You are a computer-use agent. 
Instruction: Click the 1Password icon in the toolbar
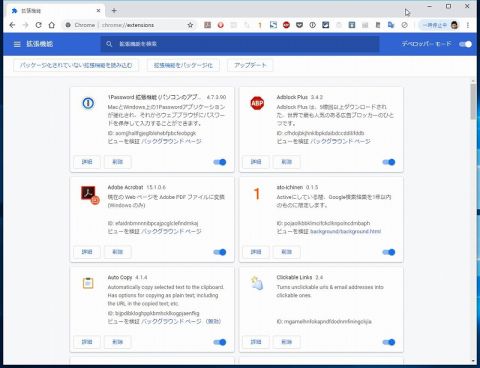pos(312,25)
